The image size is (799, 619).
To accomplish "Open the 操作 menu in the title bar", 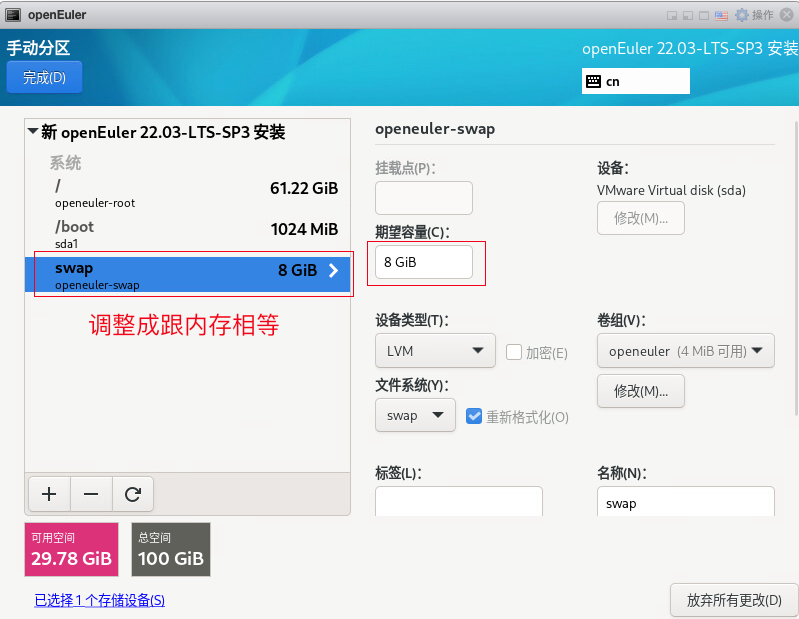I will [x=762, y=15].
